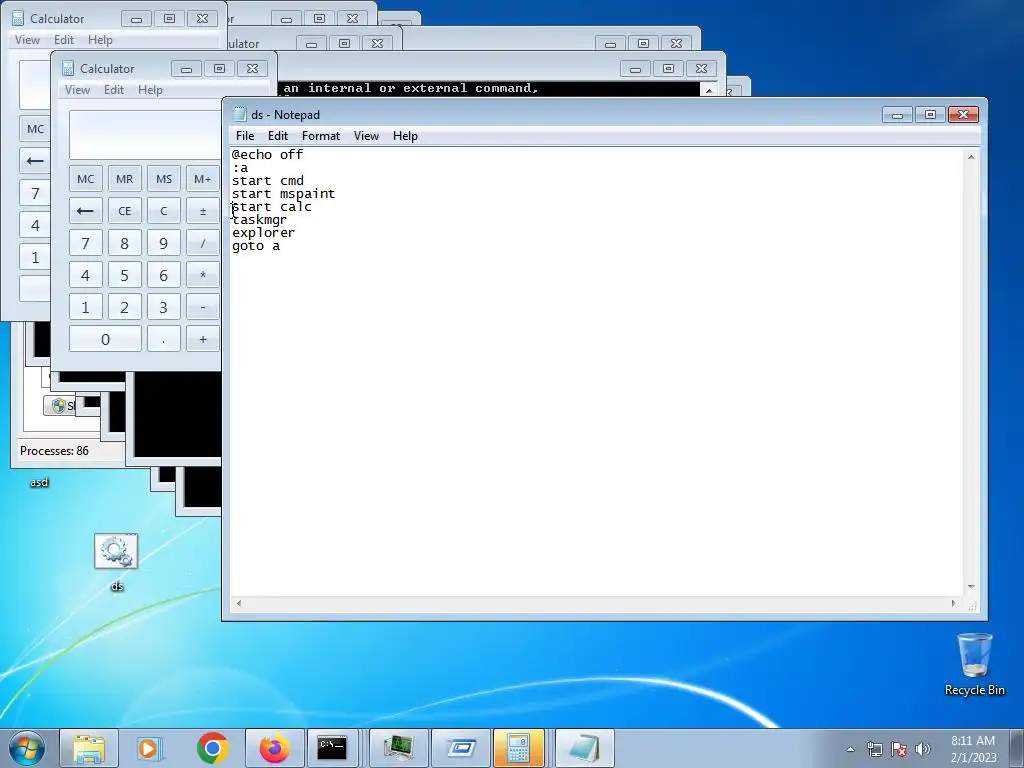Image resolution: width=1024 pixels, height=768 pixels.
Task: Switch to Task Manager taskbar icon
Action: (x=398, y=748)
